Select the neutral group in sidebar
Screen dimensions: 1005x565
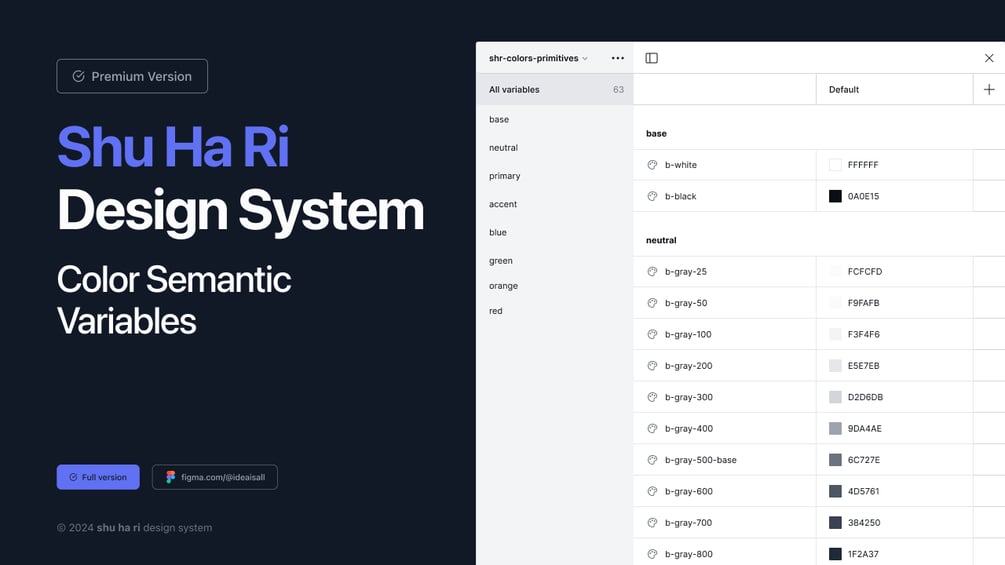pos(503,148)
